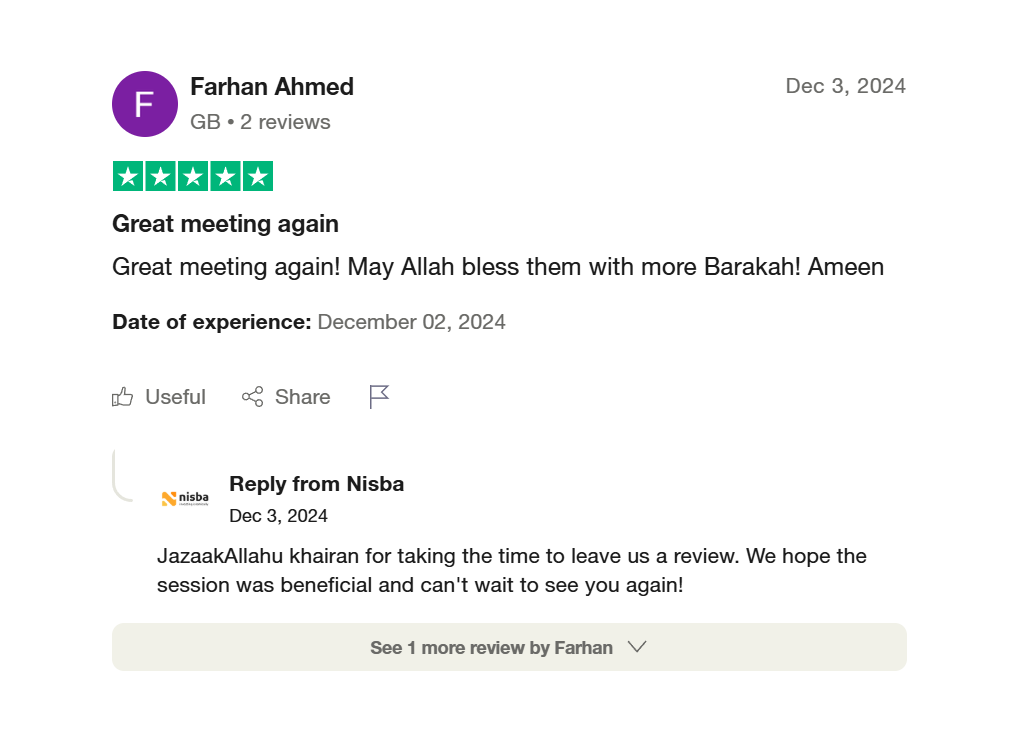Click the purple F avatar circle
This screenshot has width=1035, height=729.
click(x=145, y=104)
